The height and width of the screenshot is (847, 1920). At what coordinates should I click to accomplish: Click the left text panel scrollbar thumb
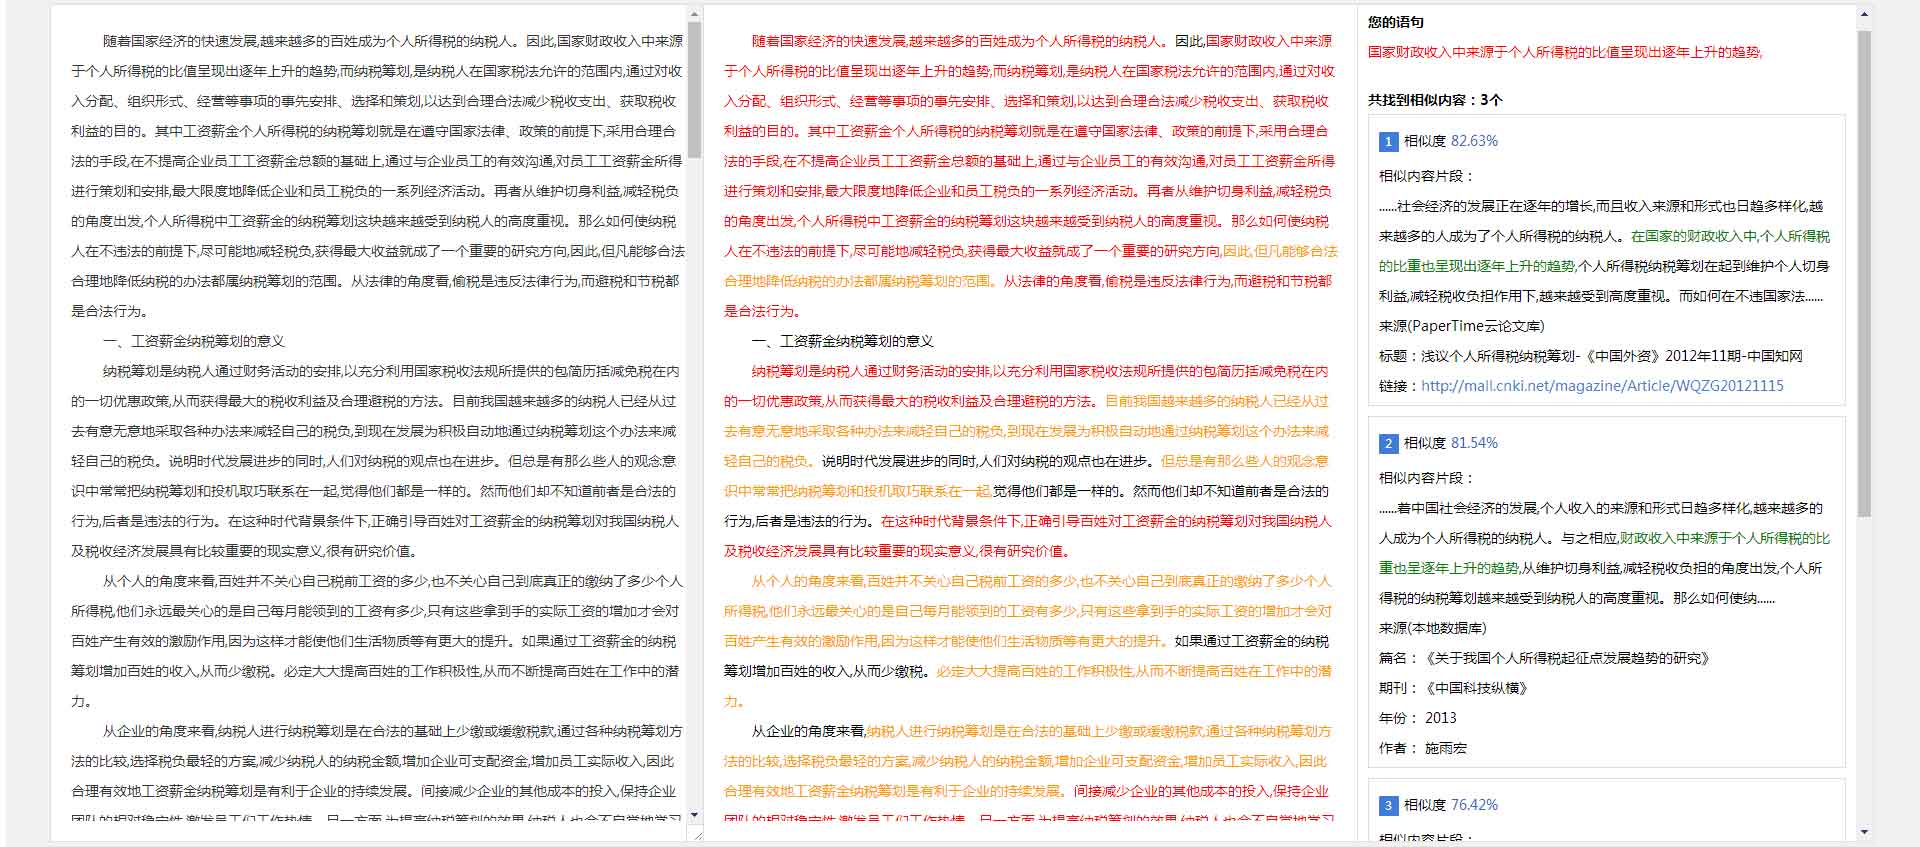694,90
